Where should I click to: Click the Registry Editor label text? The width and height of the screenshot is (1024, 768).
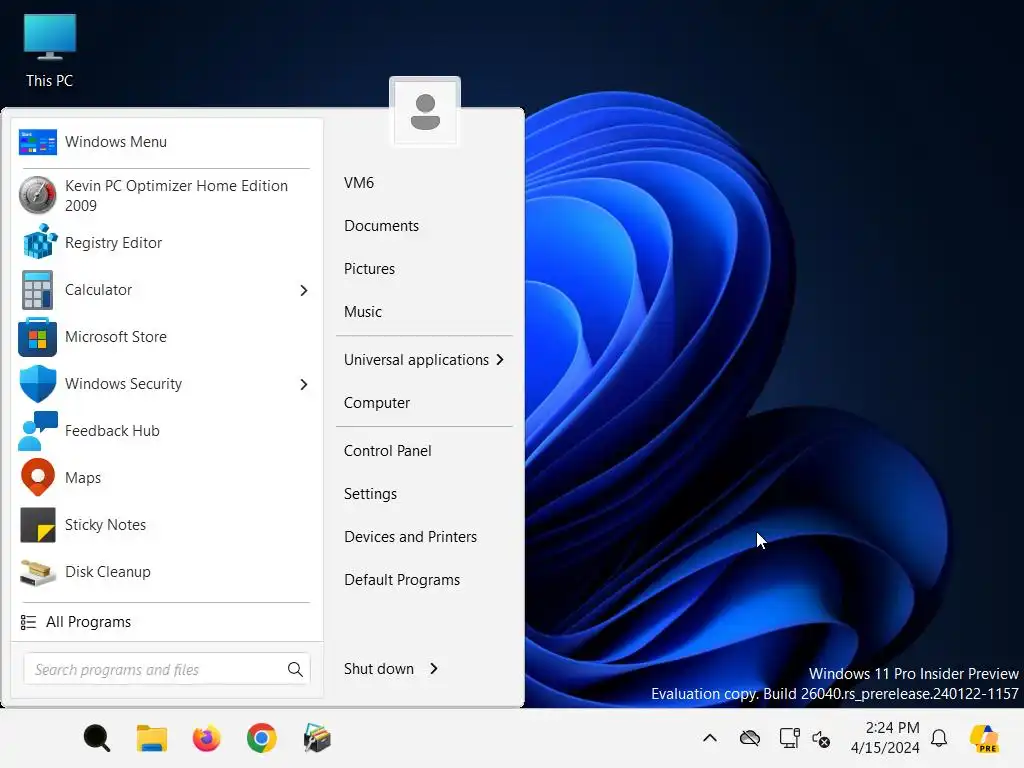point(114,243)
